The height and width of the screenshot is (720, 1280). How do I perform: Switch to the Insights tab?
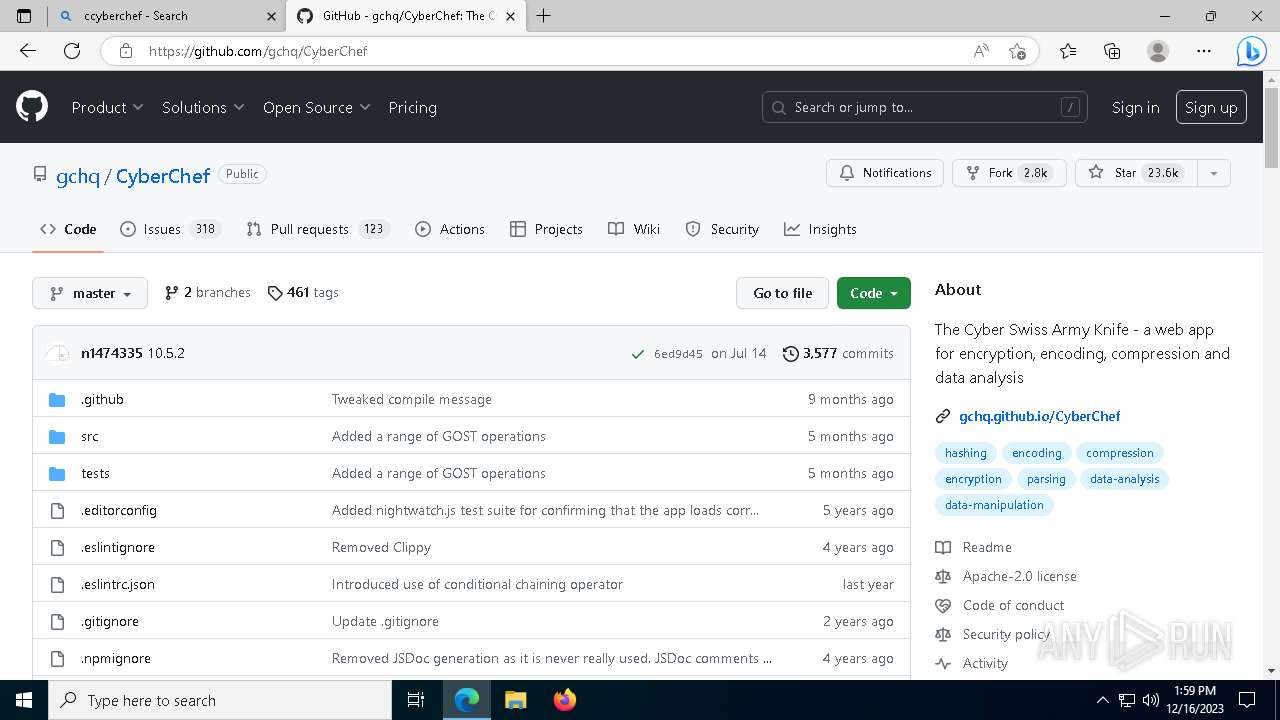pos(820,229)
